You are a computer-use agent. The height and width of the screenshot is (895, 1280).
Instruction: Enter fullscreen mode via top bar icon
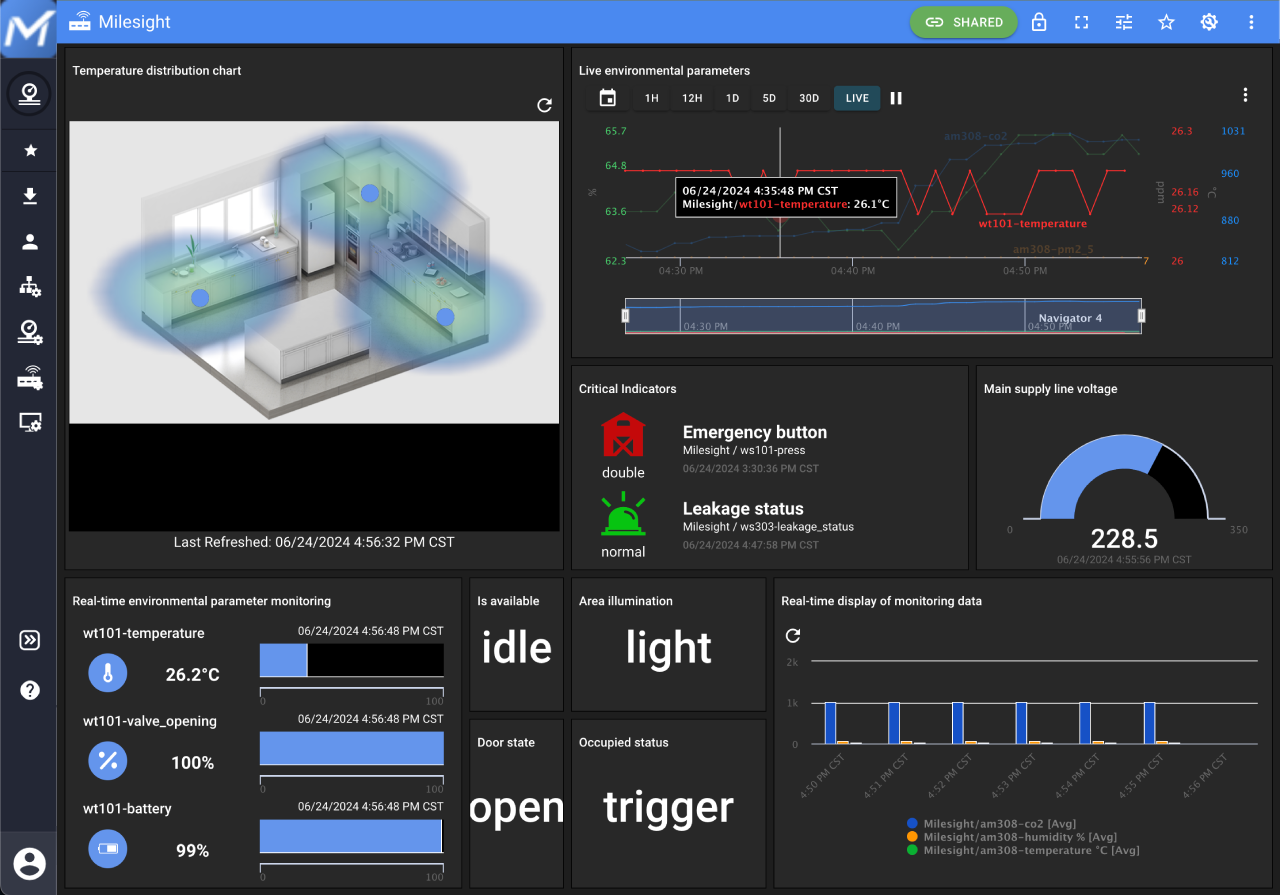tap(1081, 22)
